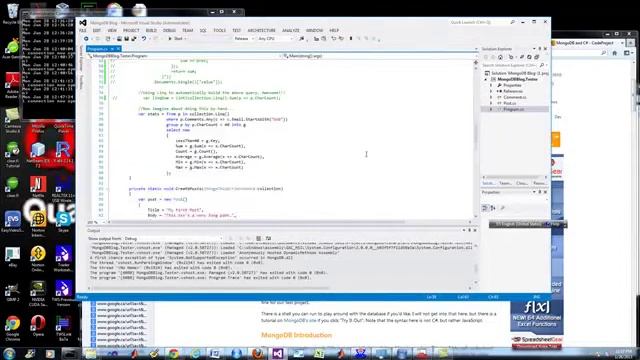Click the MongoDB site link in browser page

(x=300, y=321)
